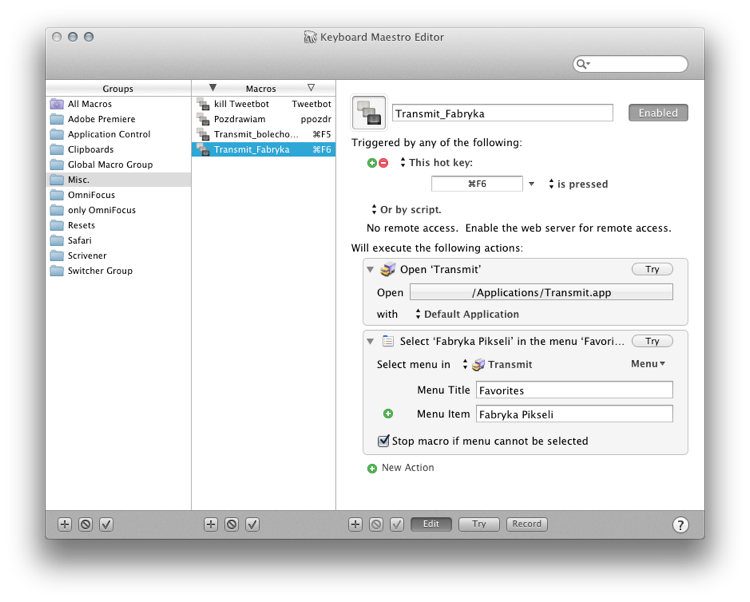750x602 pixels.
Task: Select the Safari group
Action: point(119,241)
